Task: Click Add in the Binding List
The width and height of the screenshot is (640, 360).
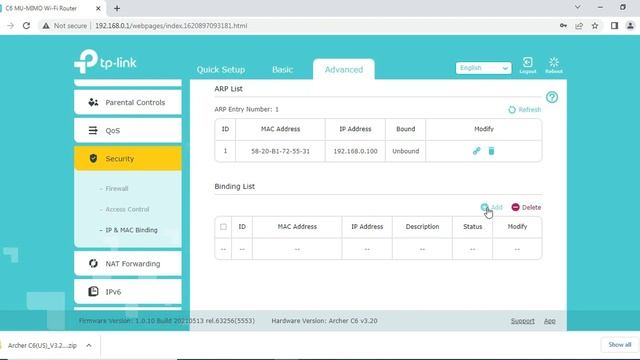Action: click(x=491, y=207)
